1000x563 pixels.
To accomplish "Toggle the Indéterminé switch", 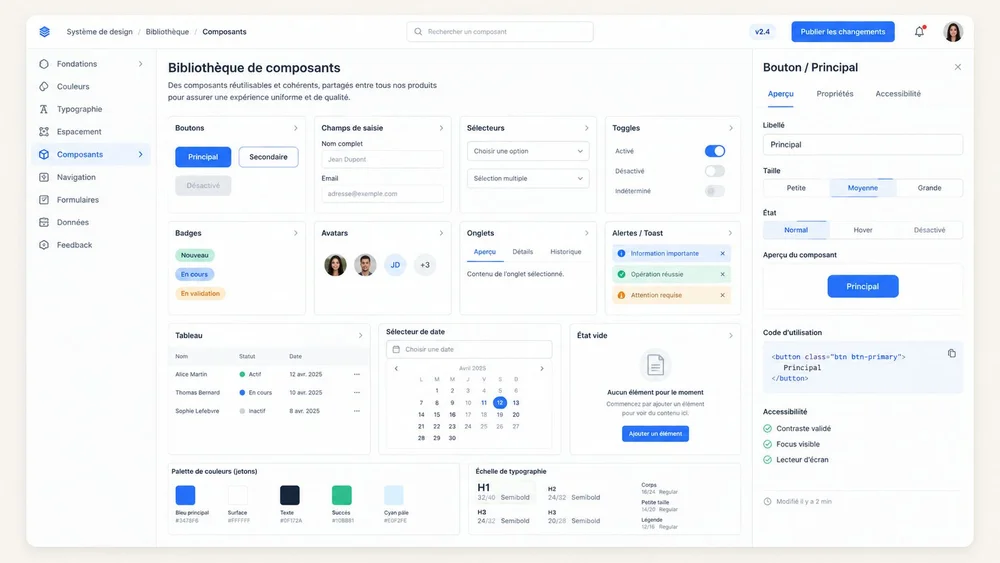I will coord(714,191).
